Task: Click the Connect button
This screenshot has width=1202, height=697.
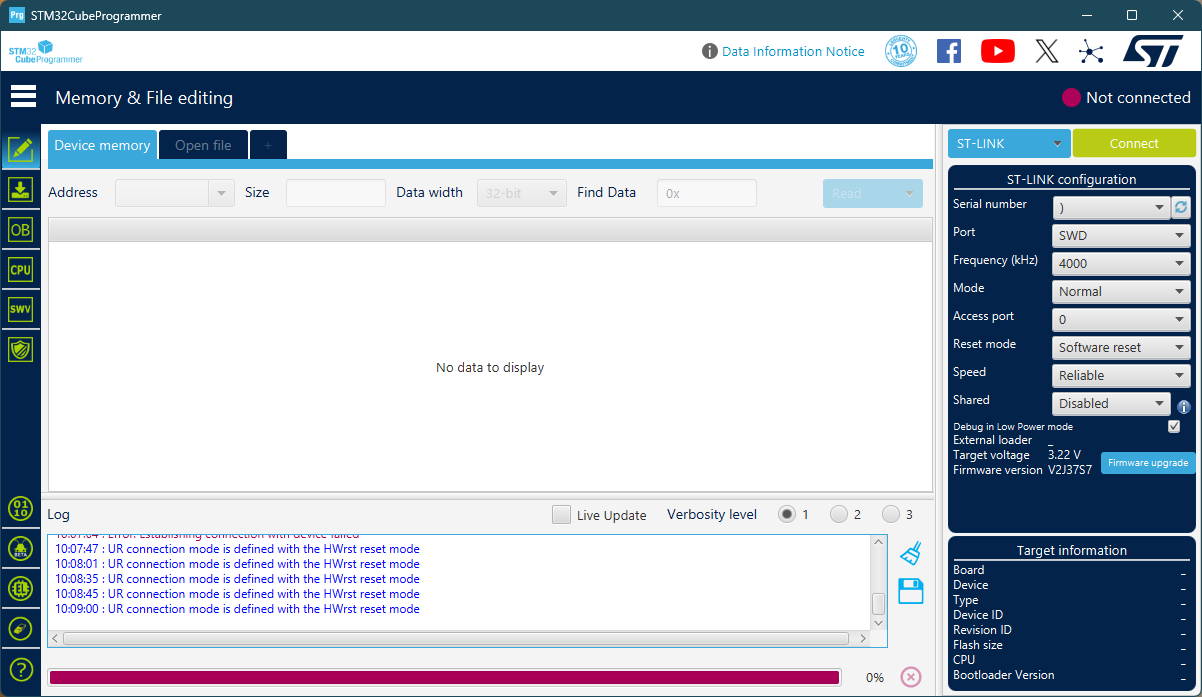Action: pyautogui.click(x=1134, y=143)
